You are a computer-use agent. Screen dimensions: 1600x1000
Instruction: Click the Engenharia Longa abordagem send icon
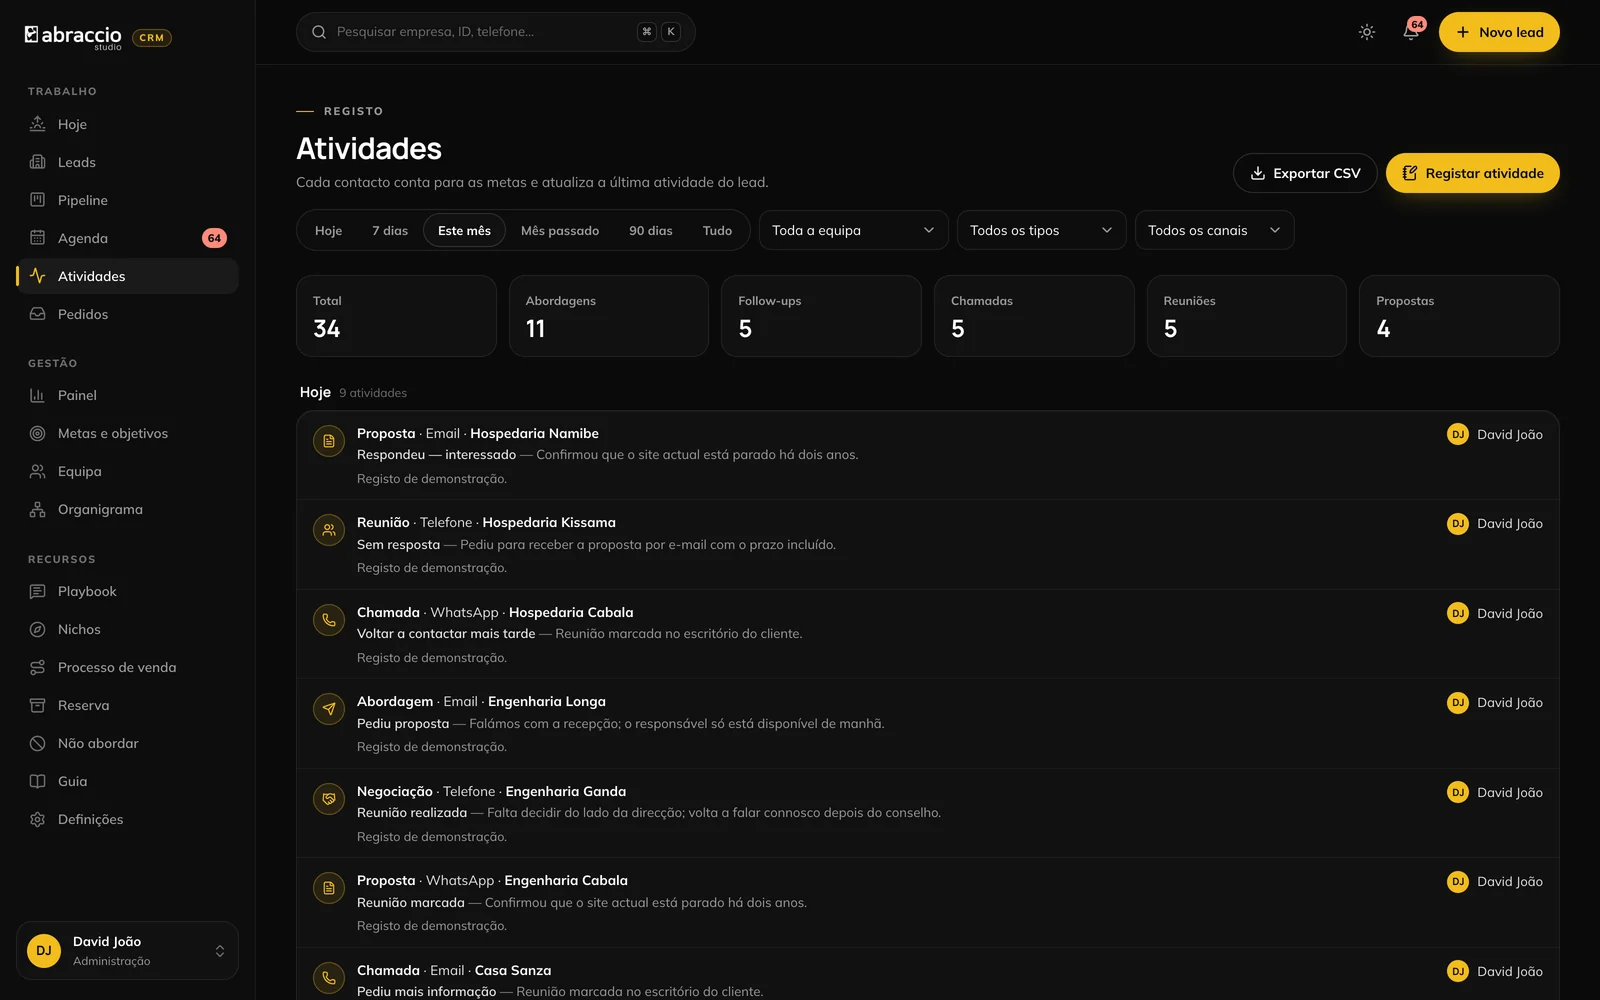click(x=329, y=709)
